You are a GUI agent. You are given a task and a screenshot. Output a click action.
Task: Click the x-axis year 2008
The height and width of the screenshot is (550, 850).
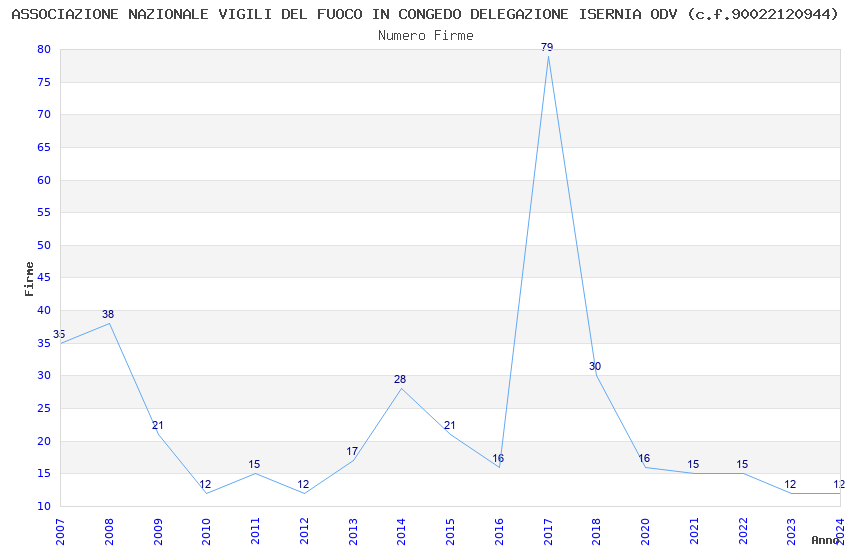pos(108,531)
